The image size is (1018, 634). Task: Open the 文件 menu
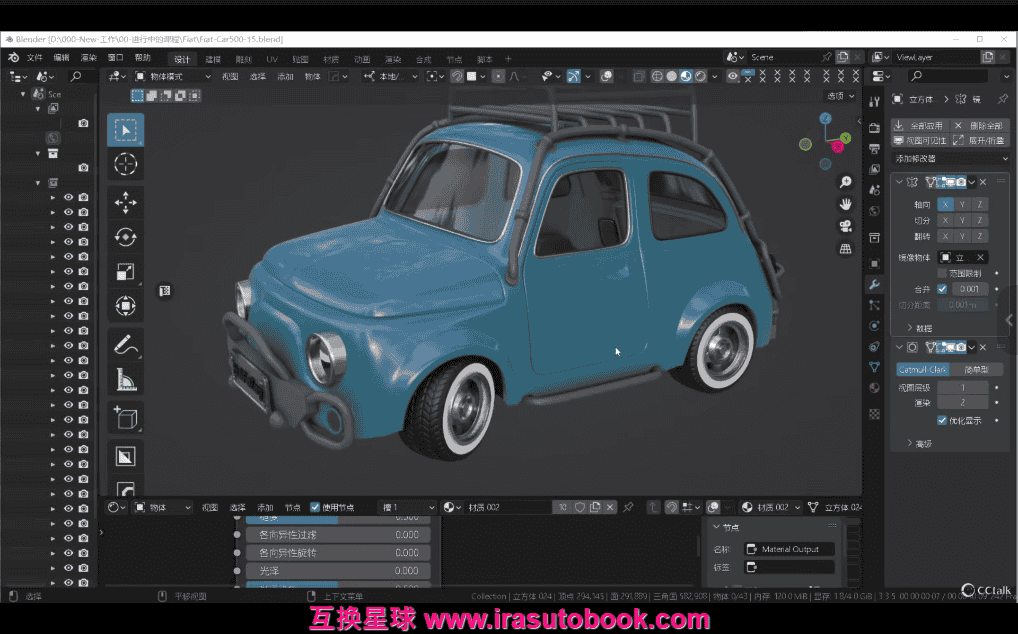point(35,58)
